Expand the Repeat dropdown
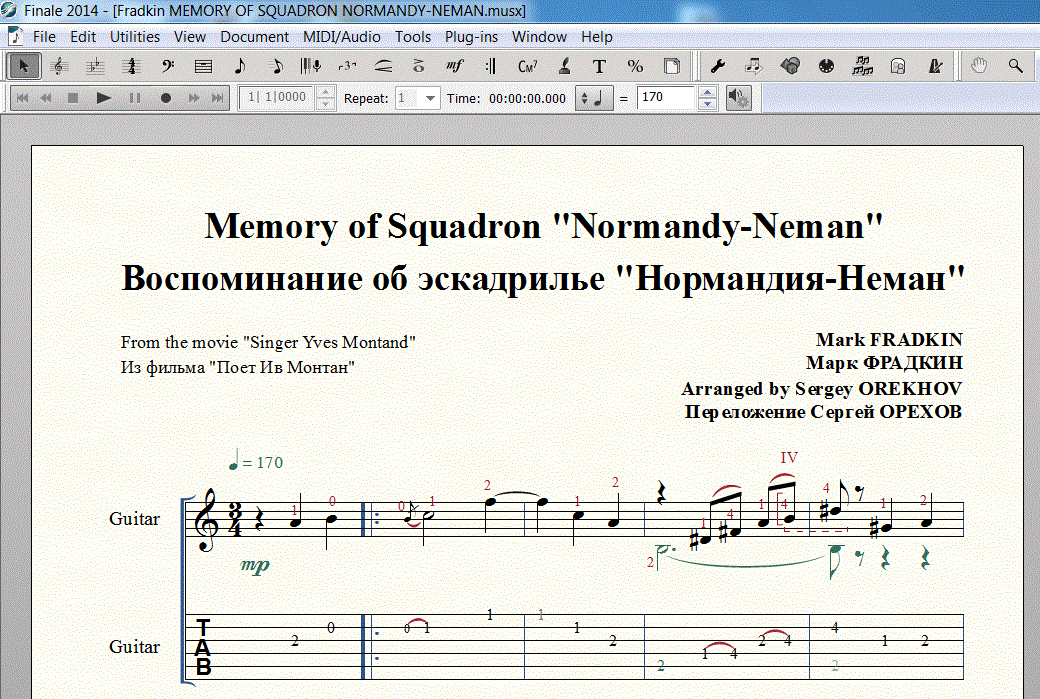Screen dimensions: 1040x699 pyautogui.click(x=430, y=98)
